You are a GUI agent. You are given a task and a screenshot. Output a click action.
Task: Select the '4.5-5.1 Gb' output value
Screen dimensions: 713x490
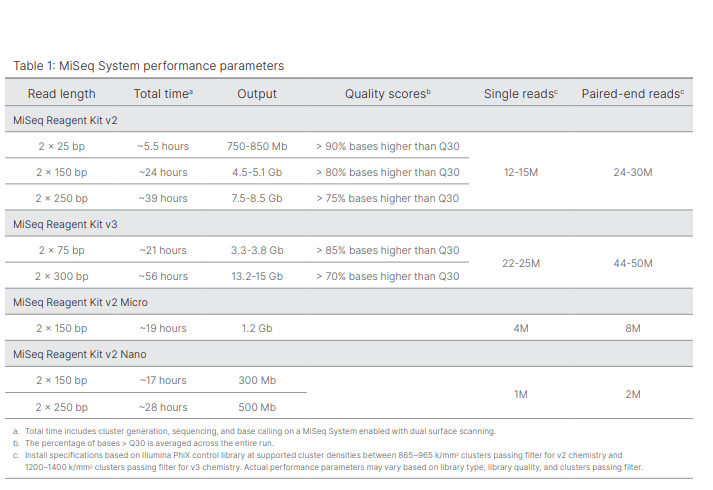(x=257, y=172)
